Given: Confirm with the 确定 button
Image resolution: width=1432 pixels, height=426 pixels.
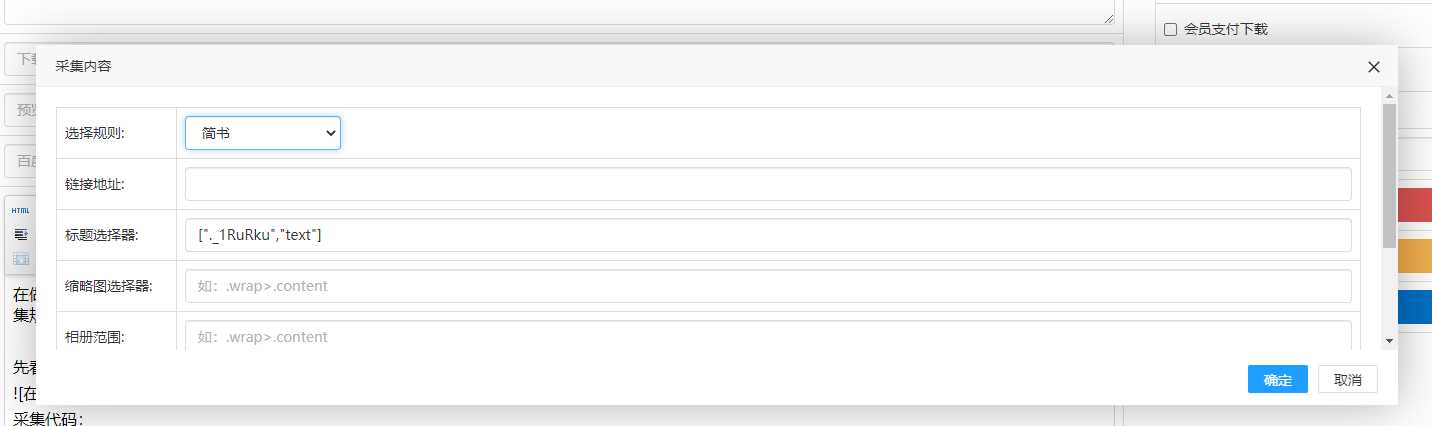Looking at the screenshot, I should click(1278, 379).
